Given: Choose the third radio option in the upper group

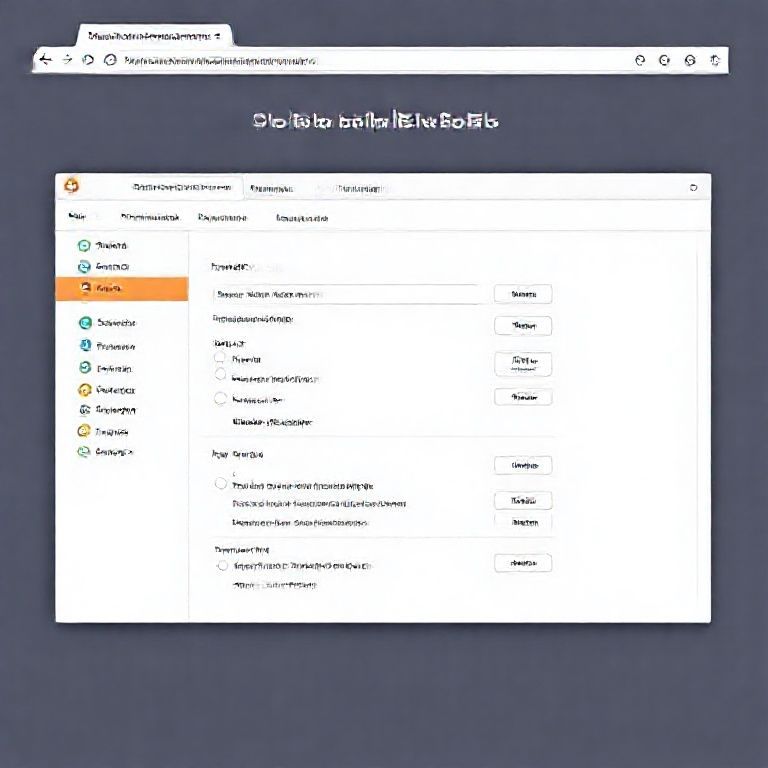Looking at the screenshot, I should click(x=221, y=398).
